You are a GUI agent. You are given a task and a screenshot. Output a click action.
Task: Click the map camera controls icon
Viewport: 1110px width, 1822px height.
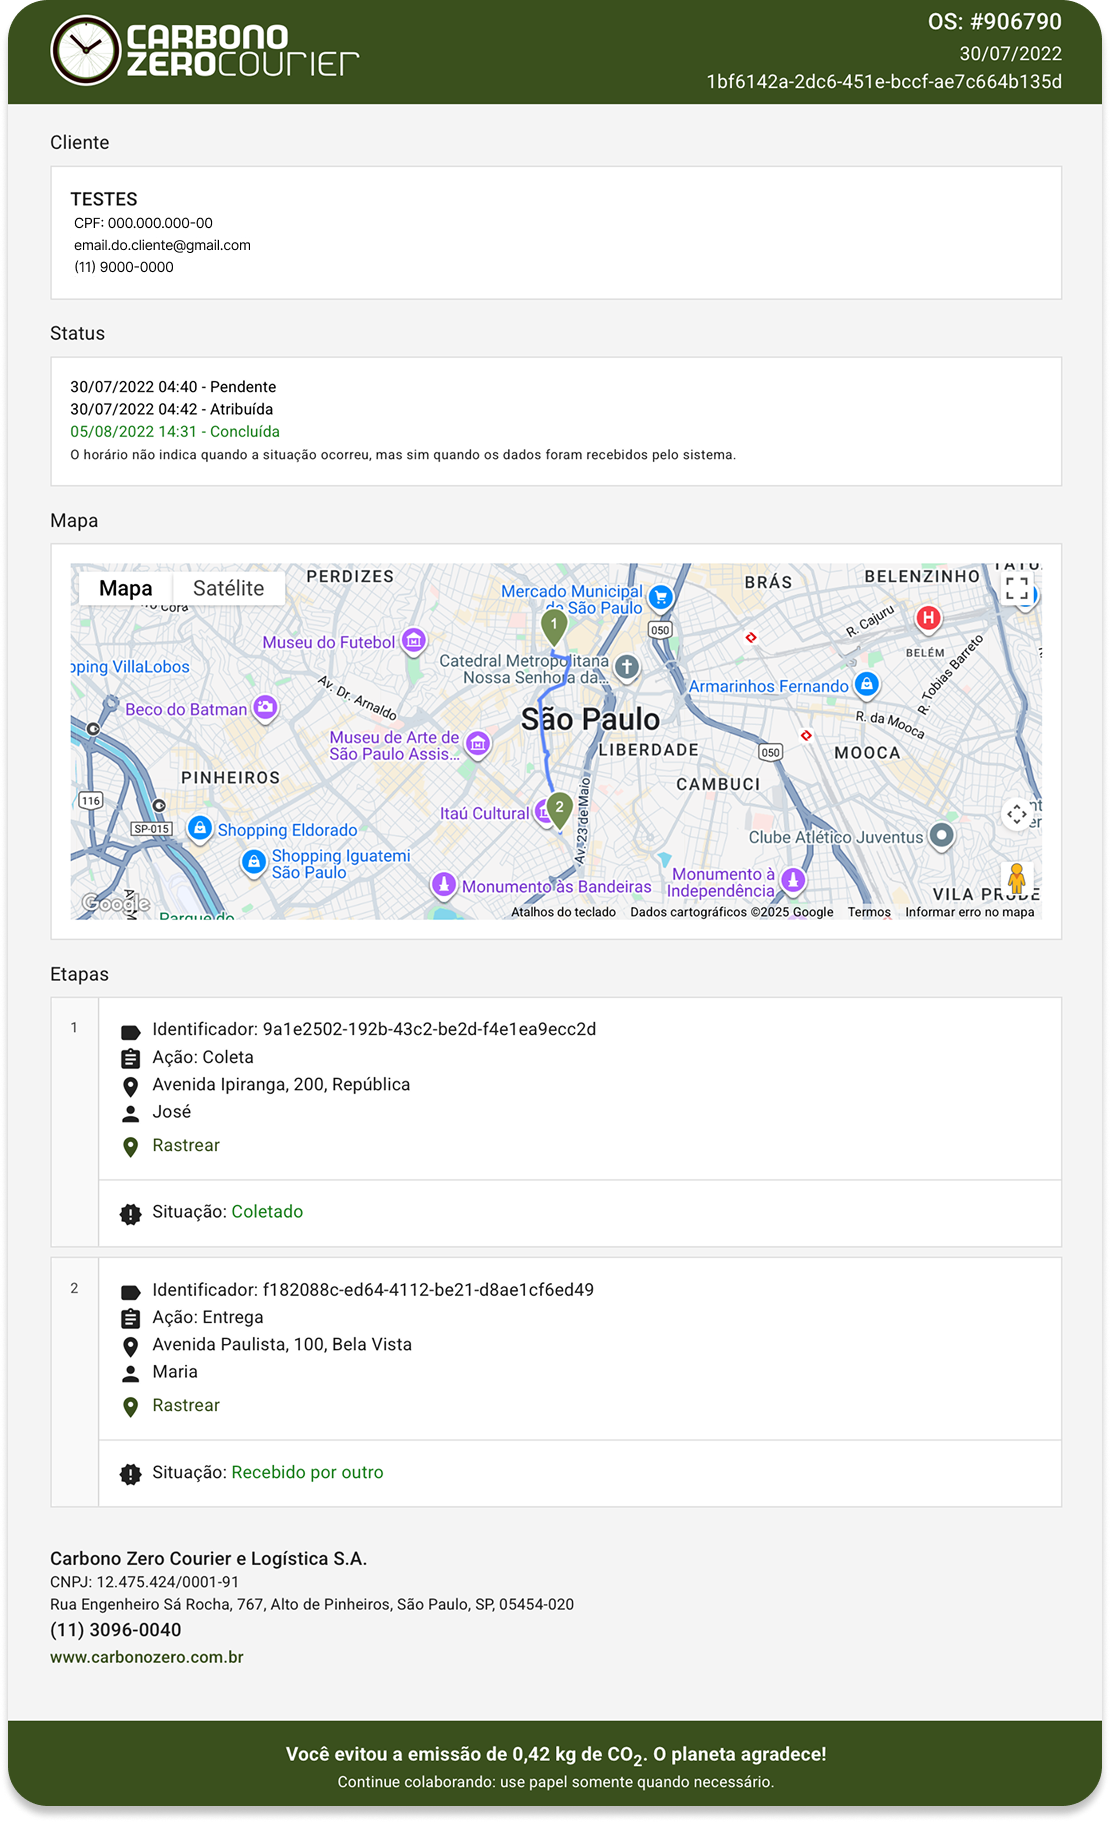[1017, 815]
